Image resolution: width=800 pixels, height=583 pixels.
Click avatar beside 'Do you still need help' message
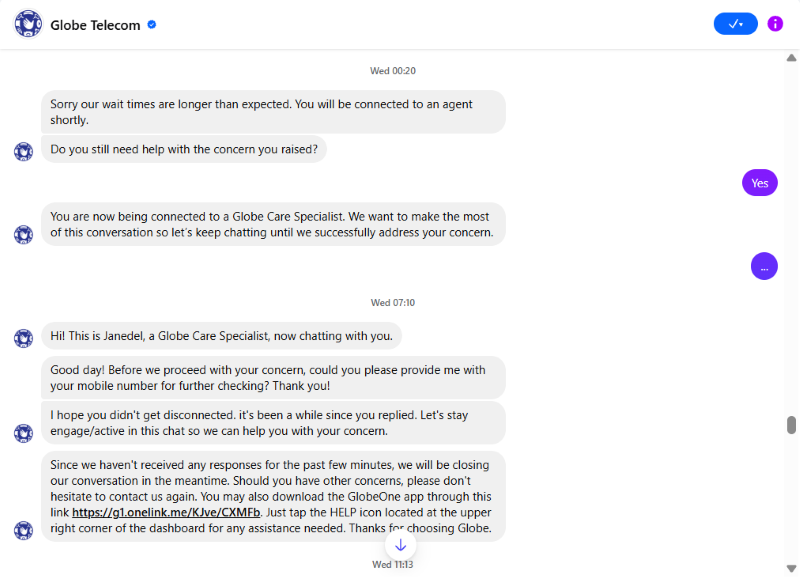coord(23,151)
